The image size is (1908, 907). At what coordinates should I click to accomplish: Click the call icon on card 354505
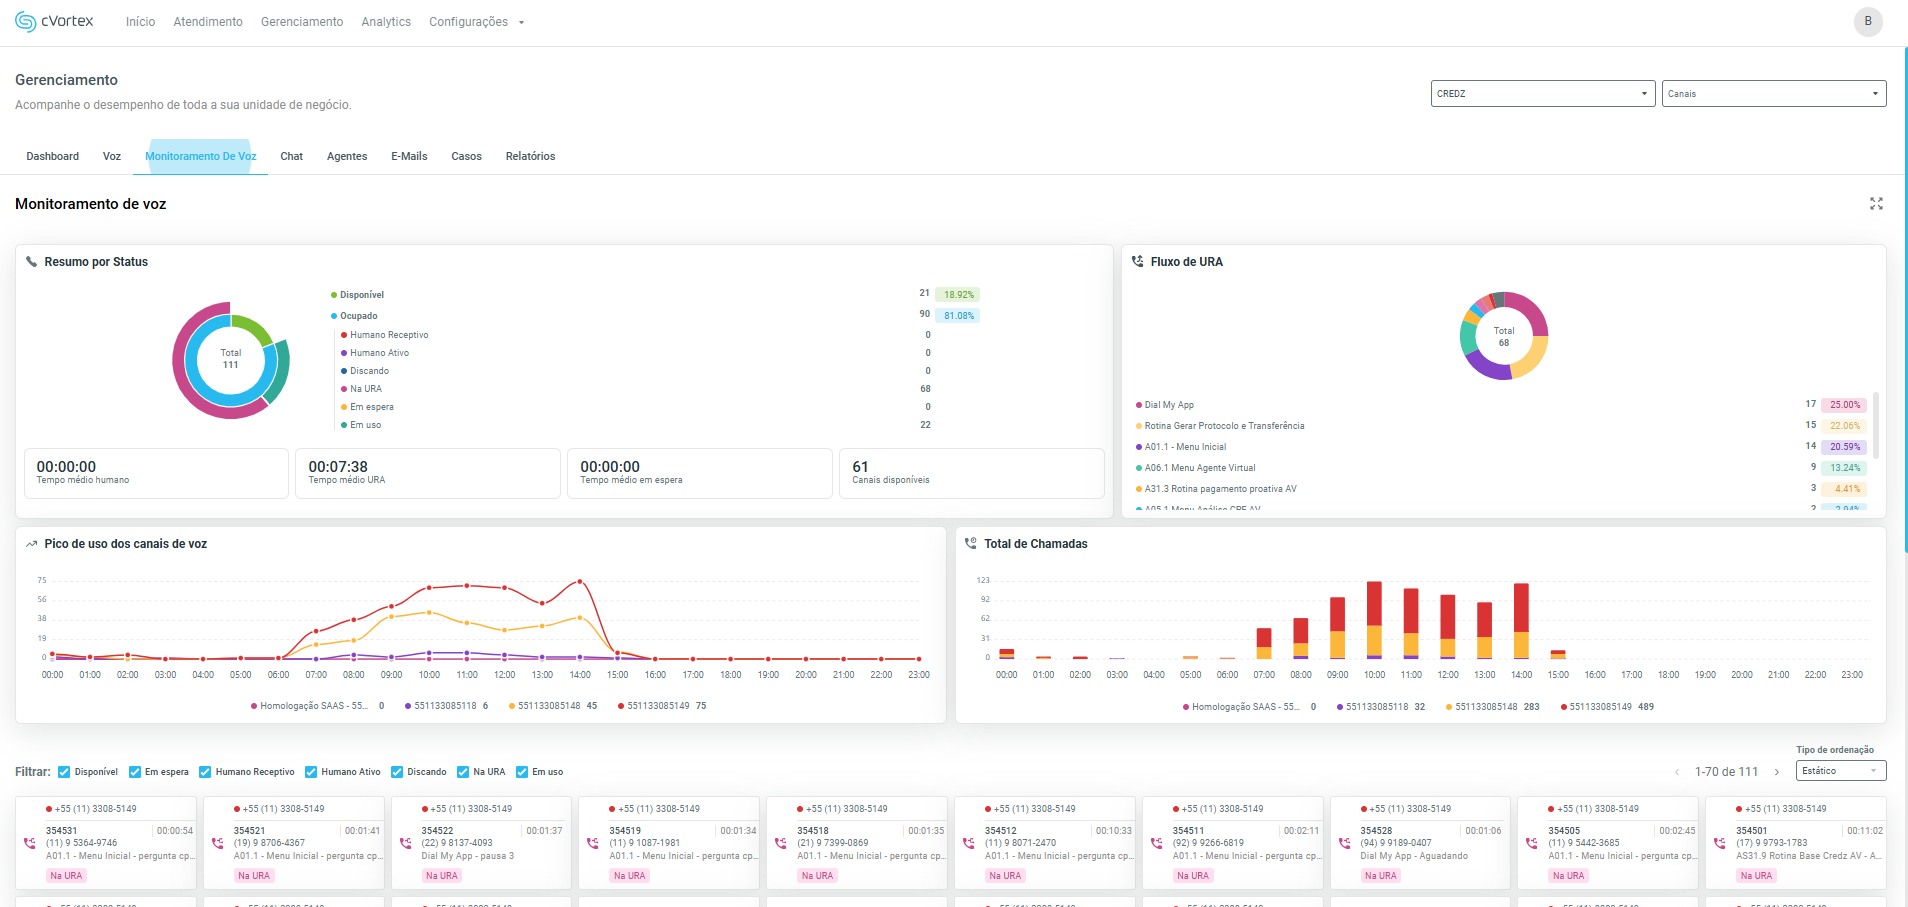click(x=1532, y=843)
